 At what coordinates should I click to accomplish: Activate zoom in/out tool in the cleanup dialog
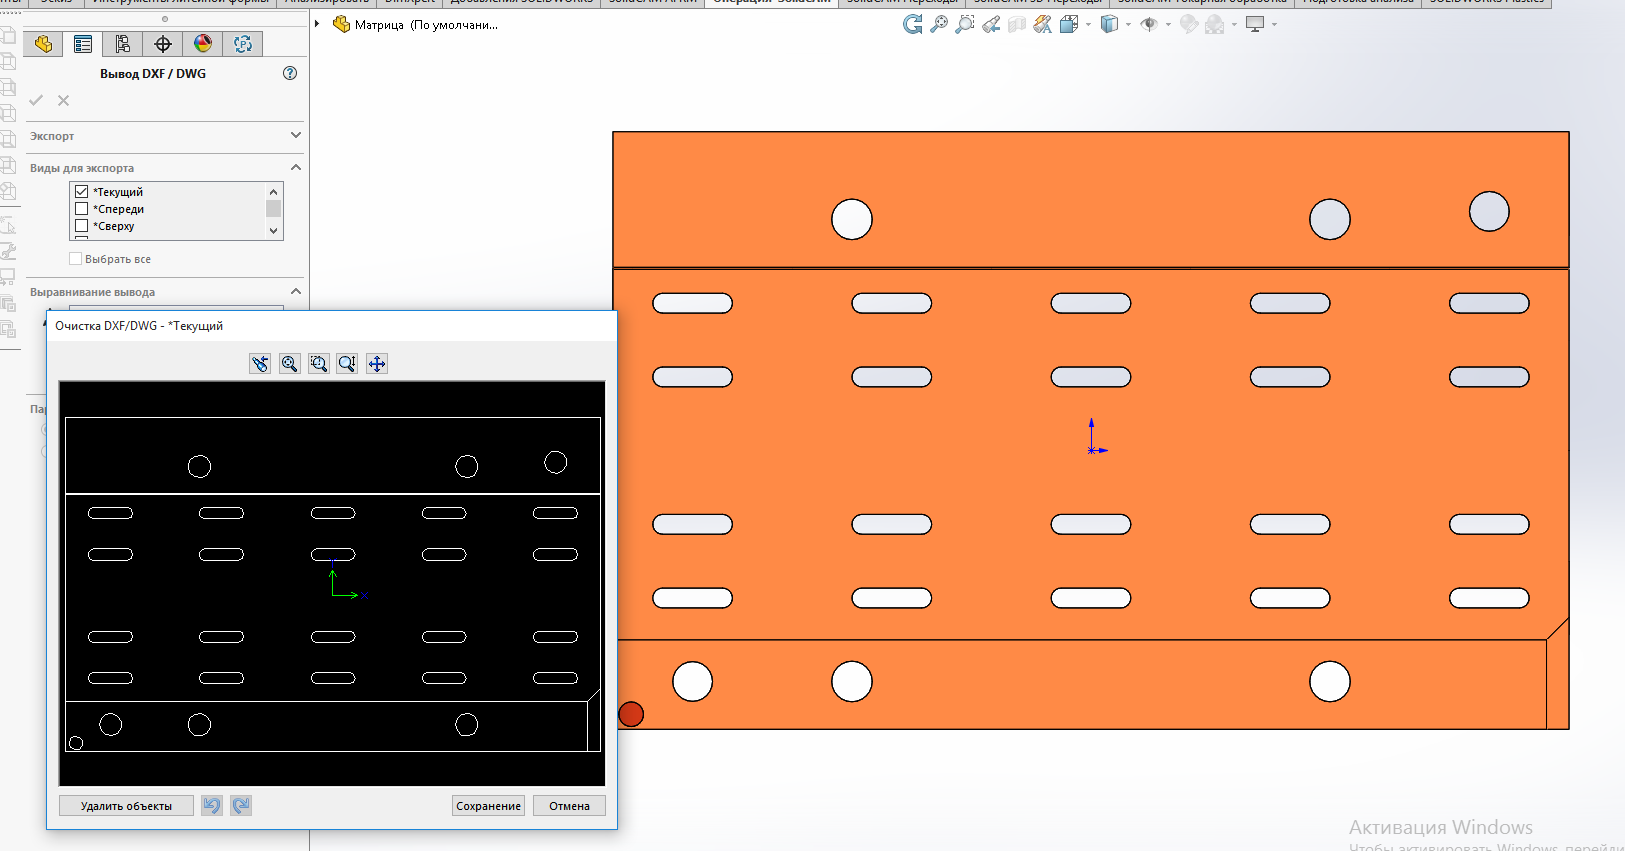[x=347, y=364]
